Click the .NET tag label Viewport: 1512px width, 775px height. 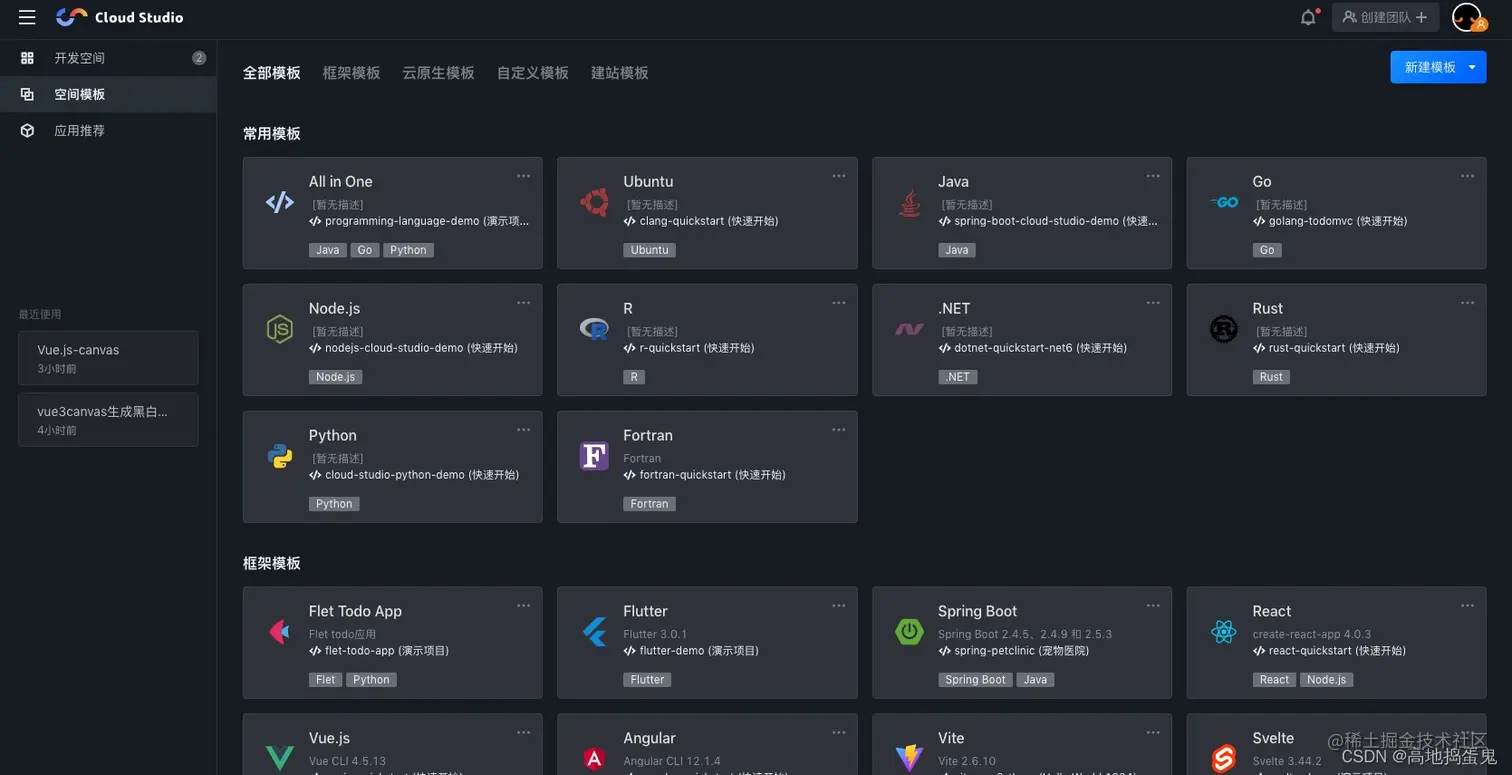[x=957, y=377]
